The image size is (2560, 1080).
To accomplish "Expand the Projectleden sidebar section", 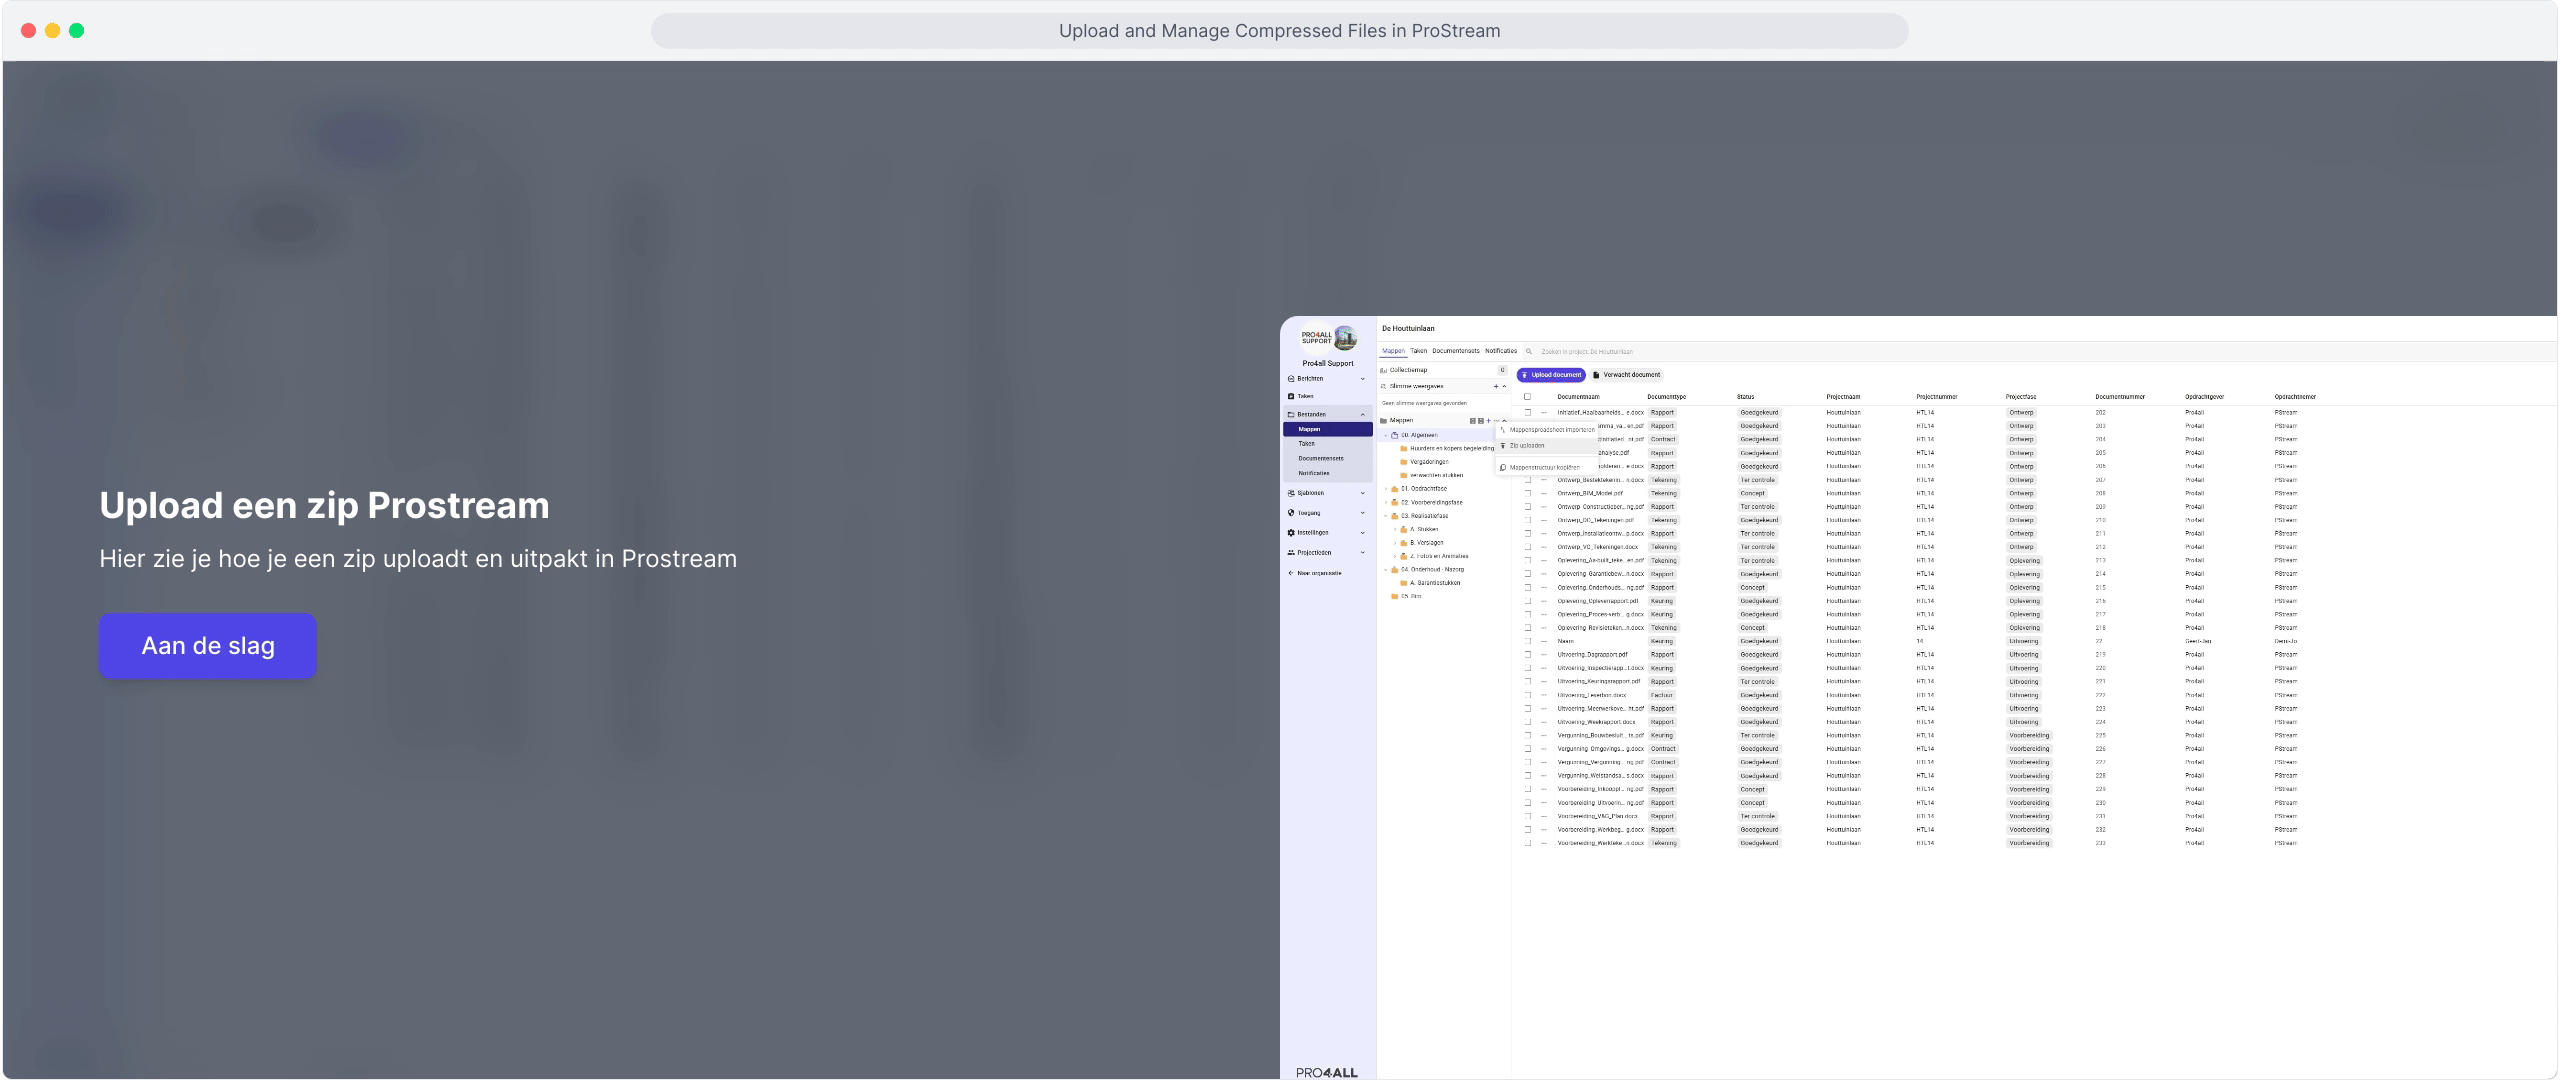I will [1362, 553].
